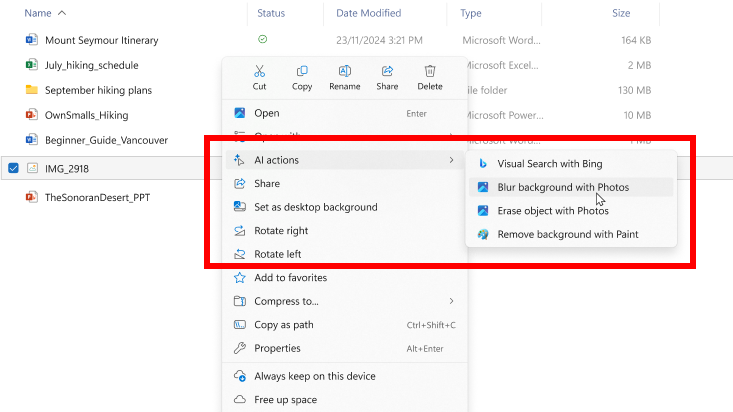The image size is (733, 412).
Task: Select Remove background with Paint
Action: click(567, 234)
